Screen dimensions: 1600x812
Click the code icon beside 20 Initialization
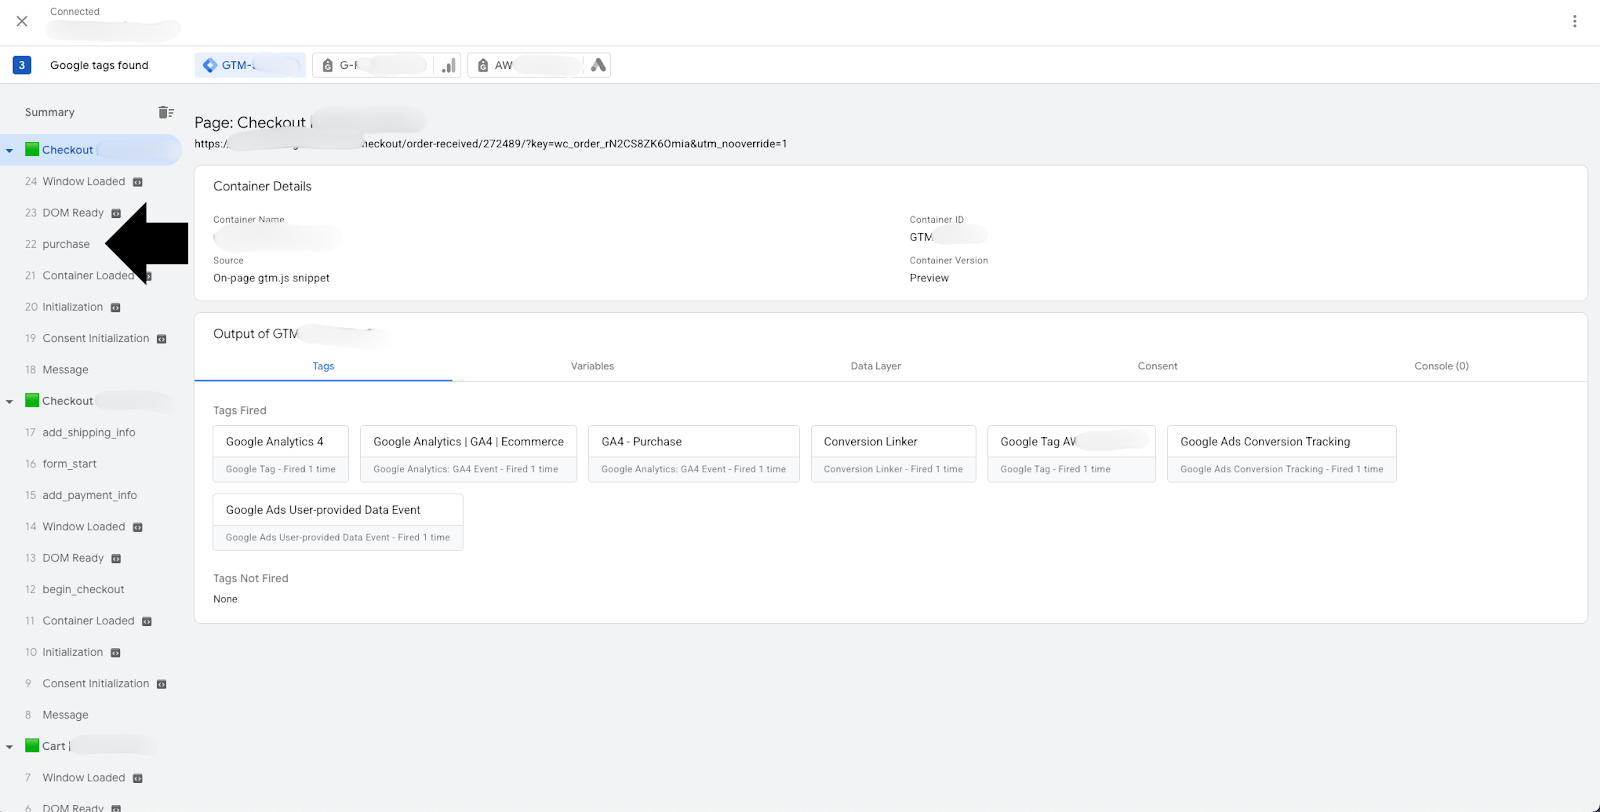pyautogui.click(x=115, y=307)
